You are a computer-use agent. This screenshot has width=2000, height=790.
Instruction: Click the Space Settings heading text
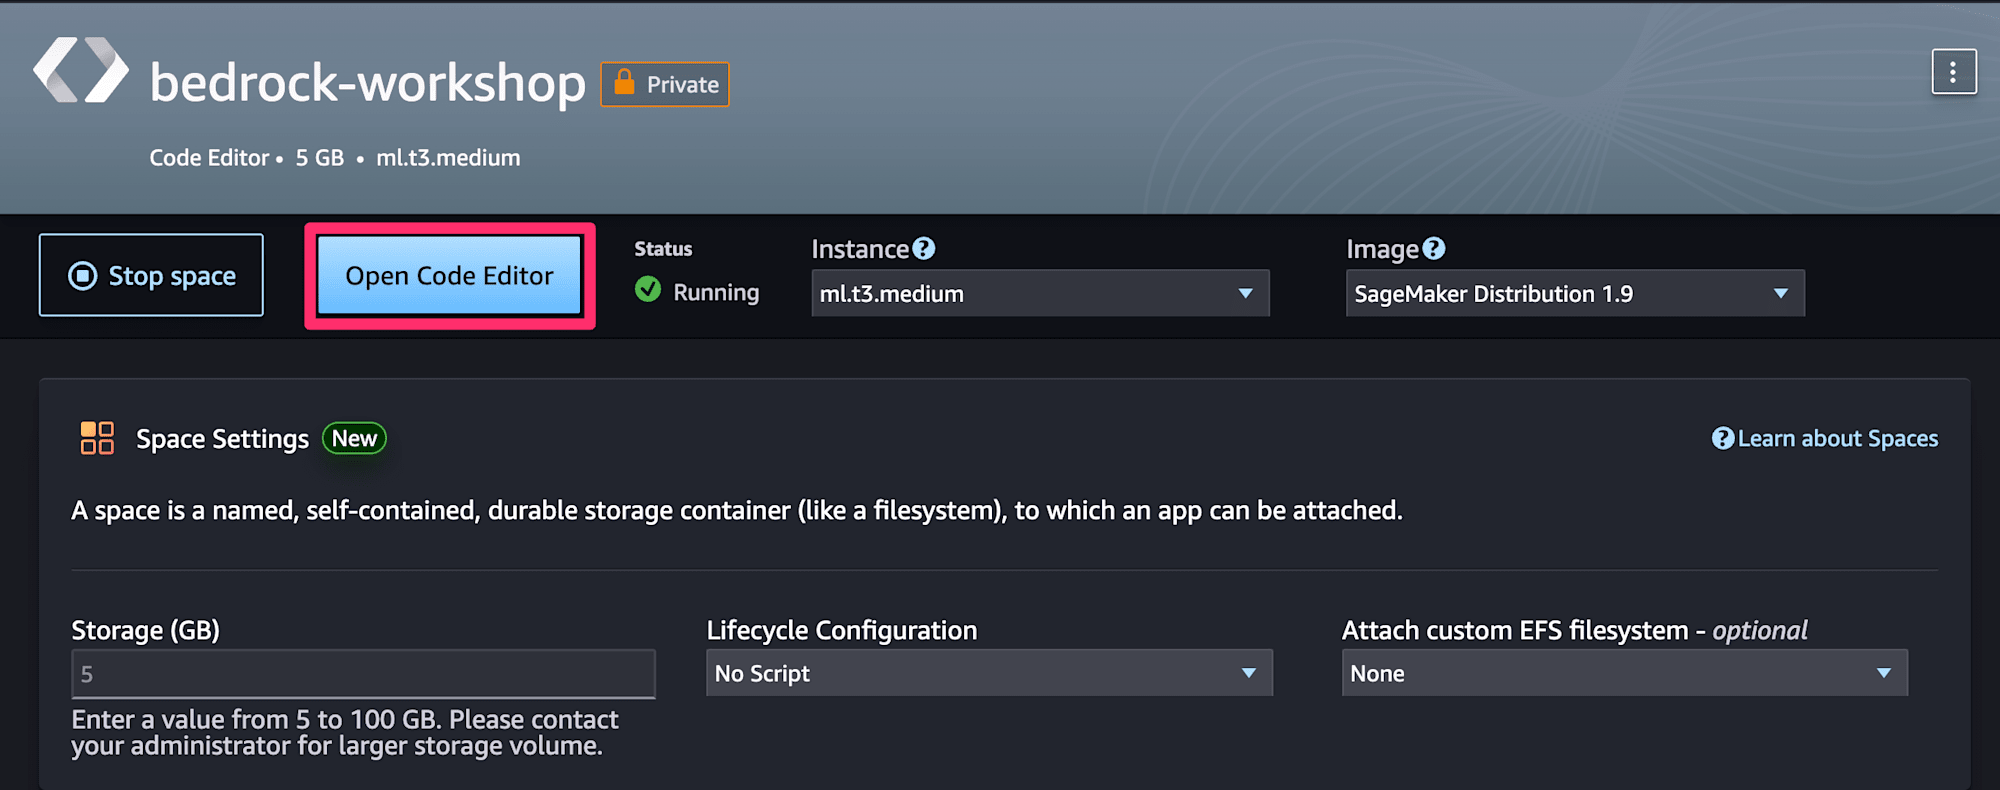222,439
